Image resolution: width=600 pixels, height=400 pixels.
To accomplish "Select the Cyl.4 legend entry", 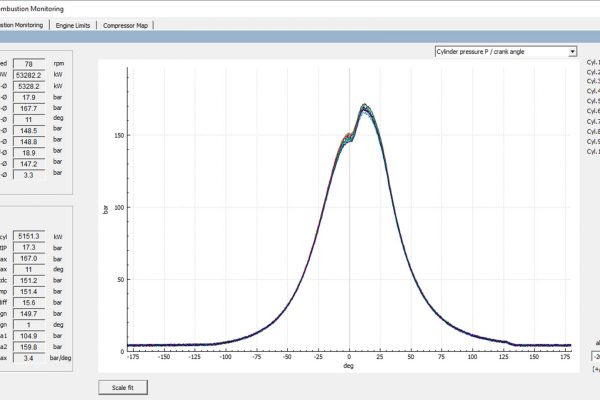I will (592, 94).
